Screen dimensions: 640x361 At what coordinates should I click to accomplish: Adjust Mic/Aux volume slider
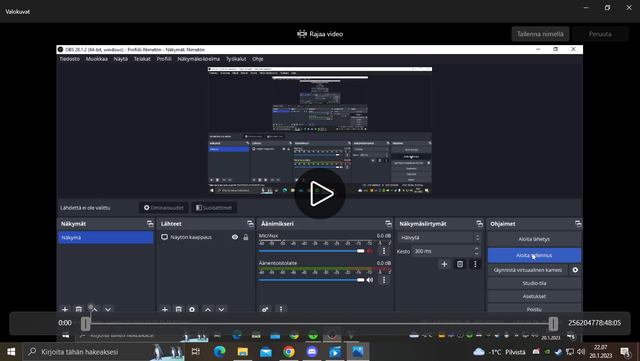[311, 251]
